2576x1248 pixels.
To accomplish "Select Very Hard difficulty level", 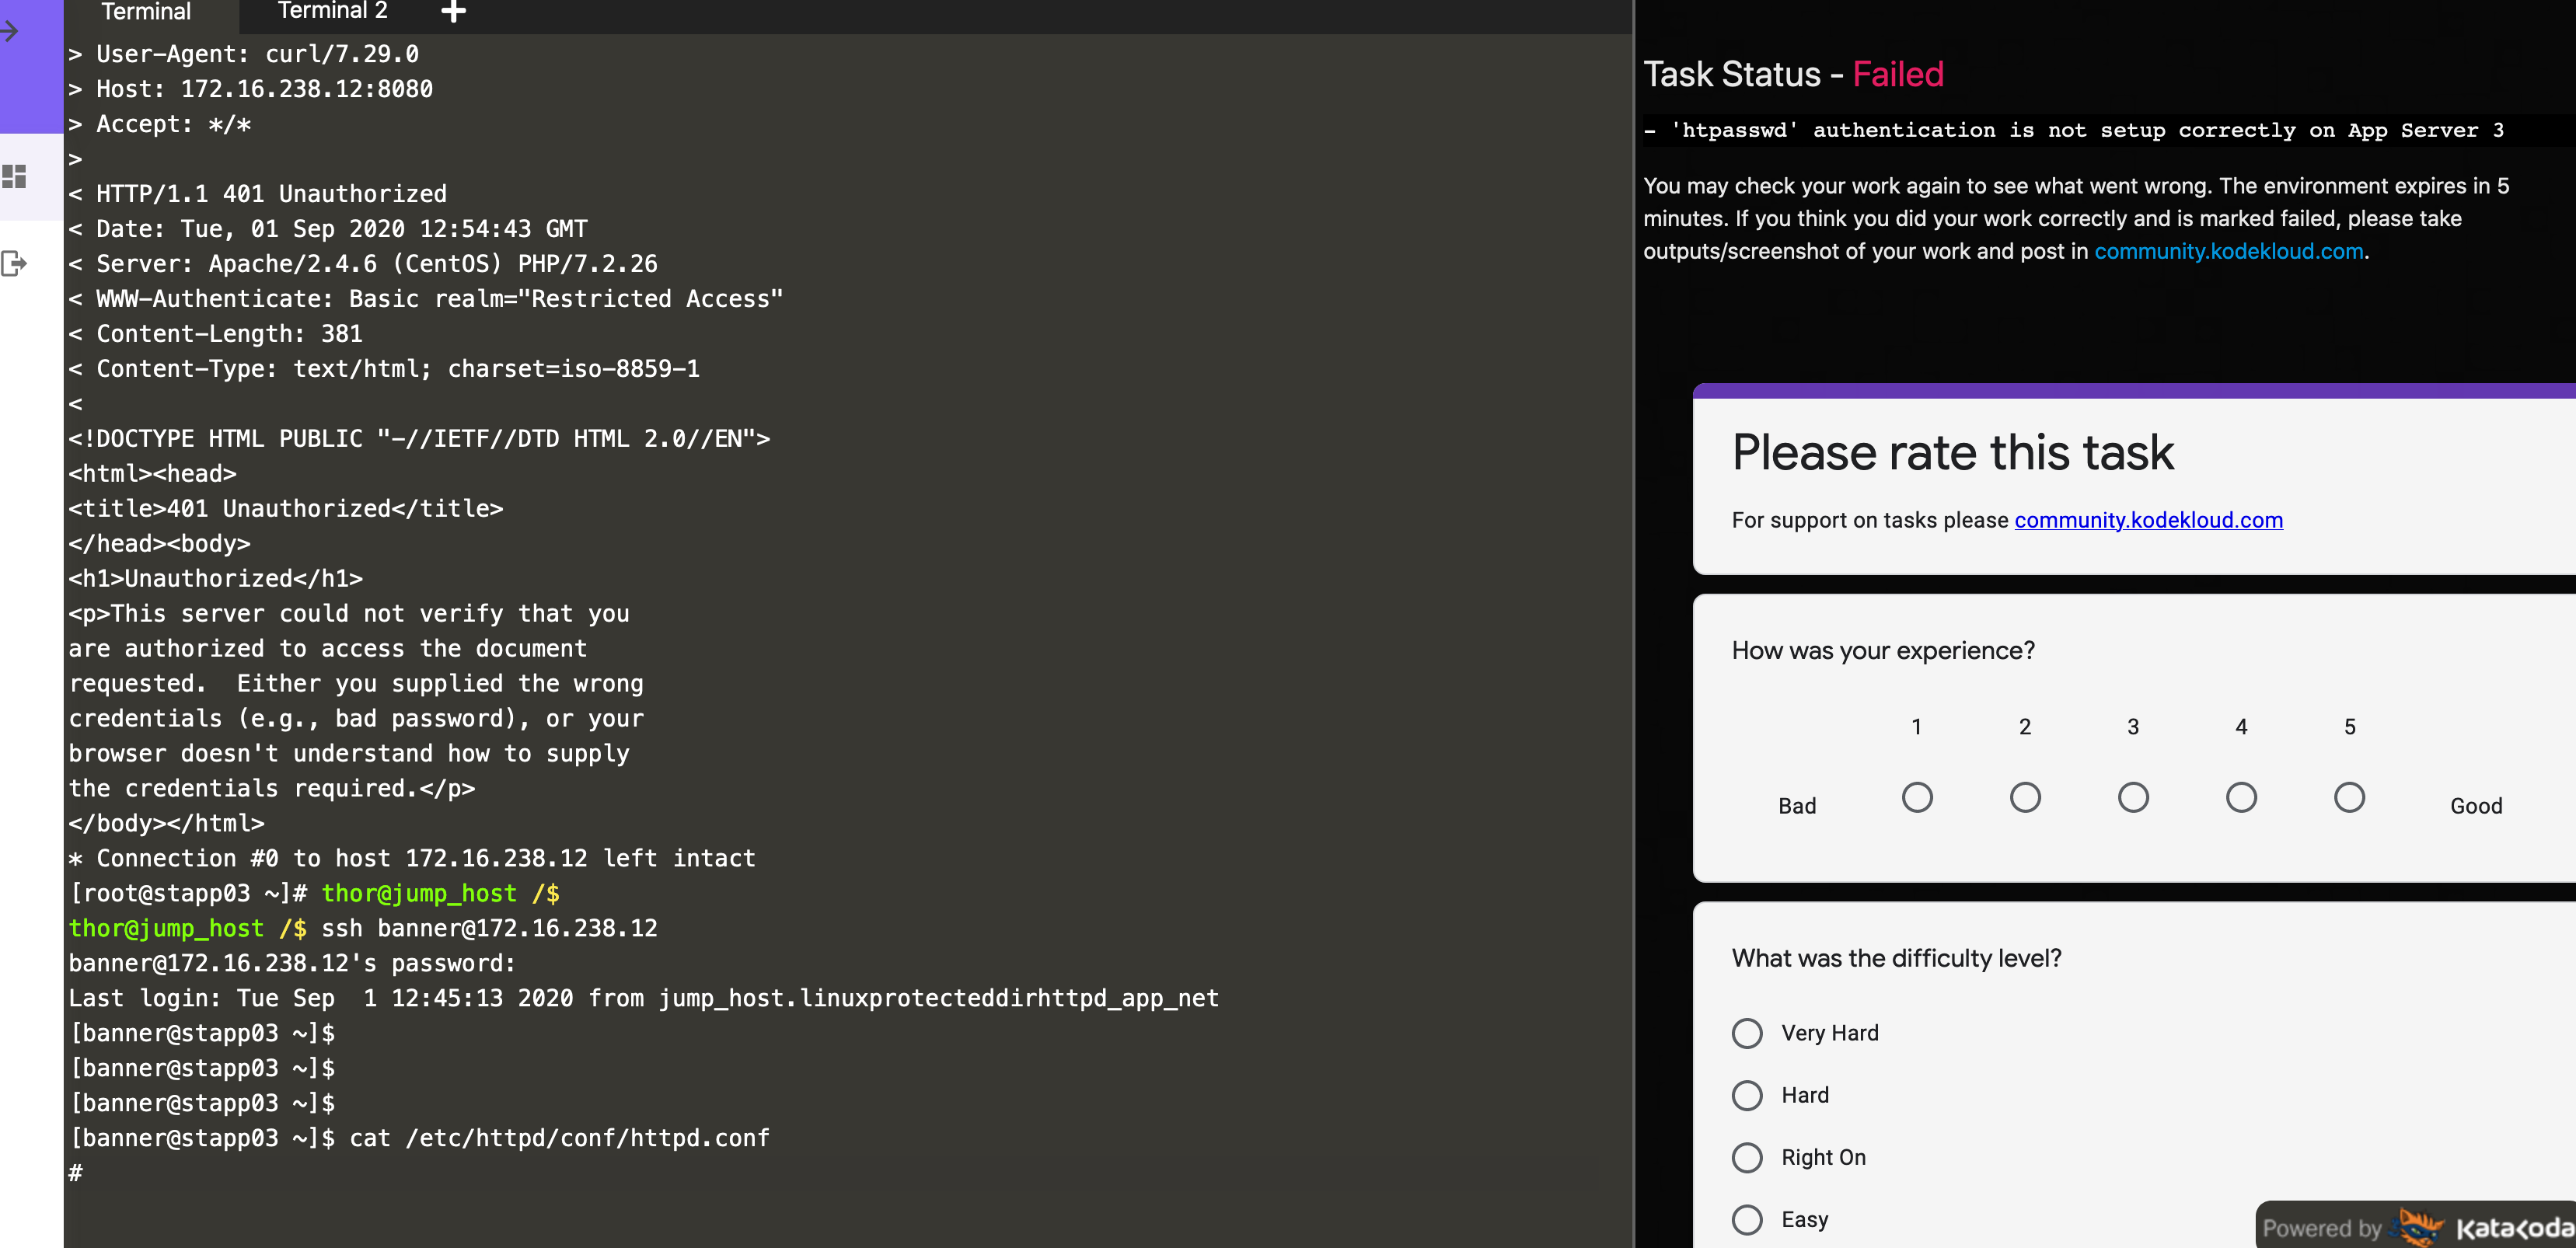I will click(x=1746, y=1033).
